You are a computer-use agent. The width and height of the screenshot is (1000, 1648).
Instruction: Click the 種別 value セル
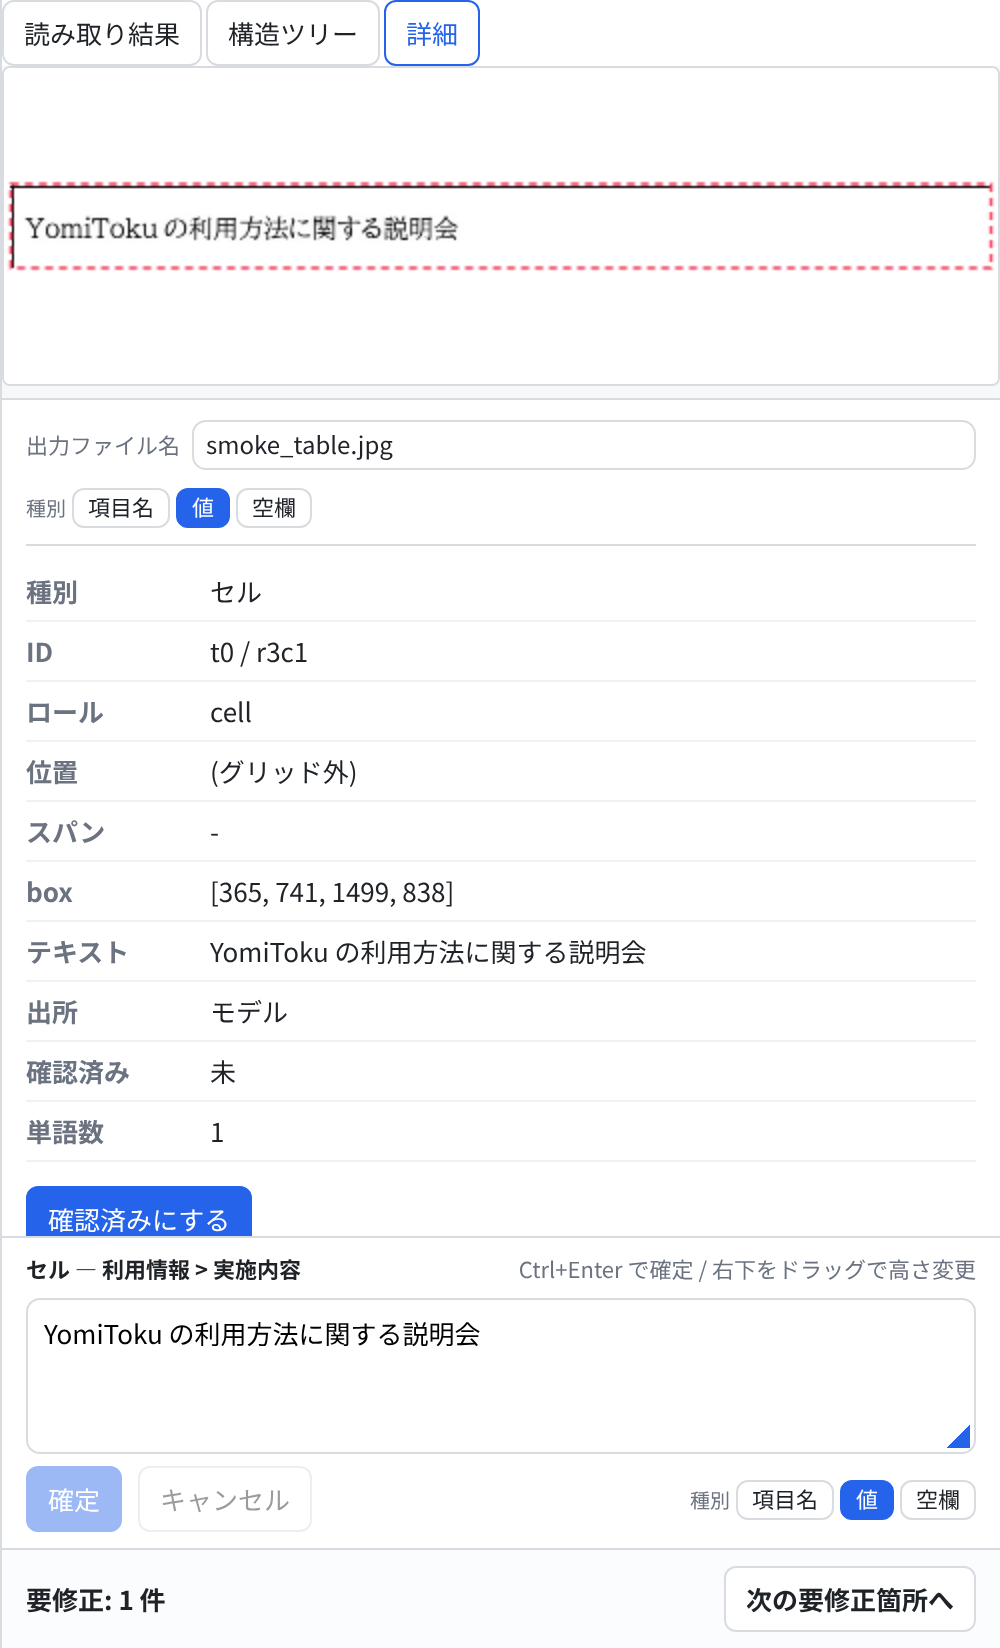tap(236, 593)
